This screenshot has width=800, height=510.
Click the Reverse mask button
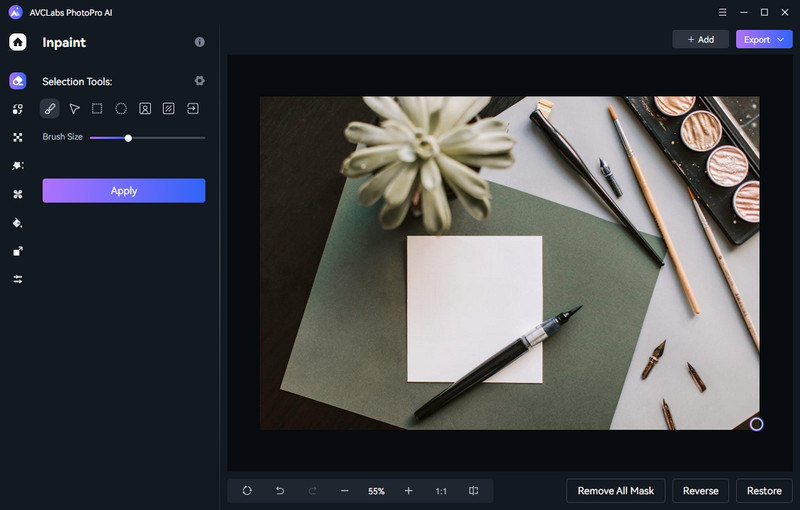(701, 491)
